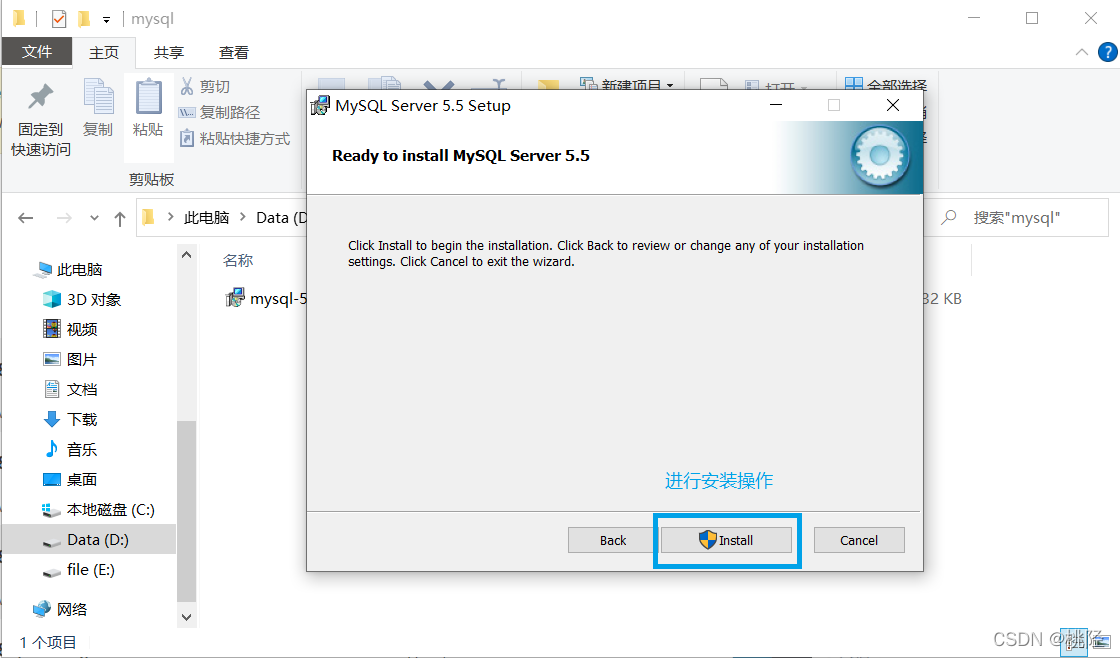The image size is (1120, 658).
Task: Click the Up directory arrow
Action: pyautogui.click(x=120, y=219)
